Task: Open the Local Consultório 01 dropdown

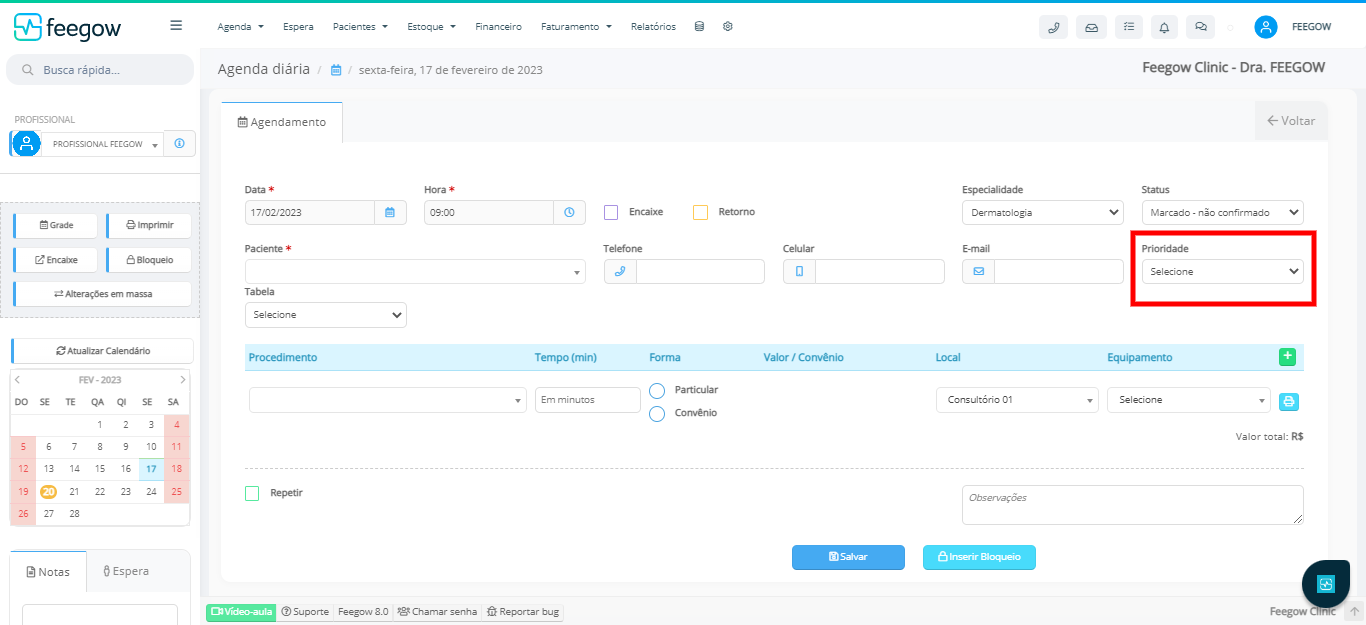Action: tap(1017, 400)
